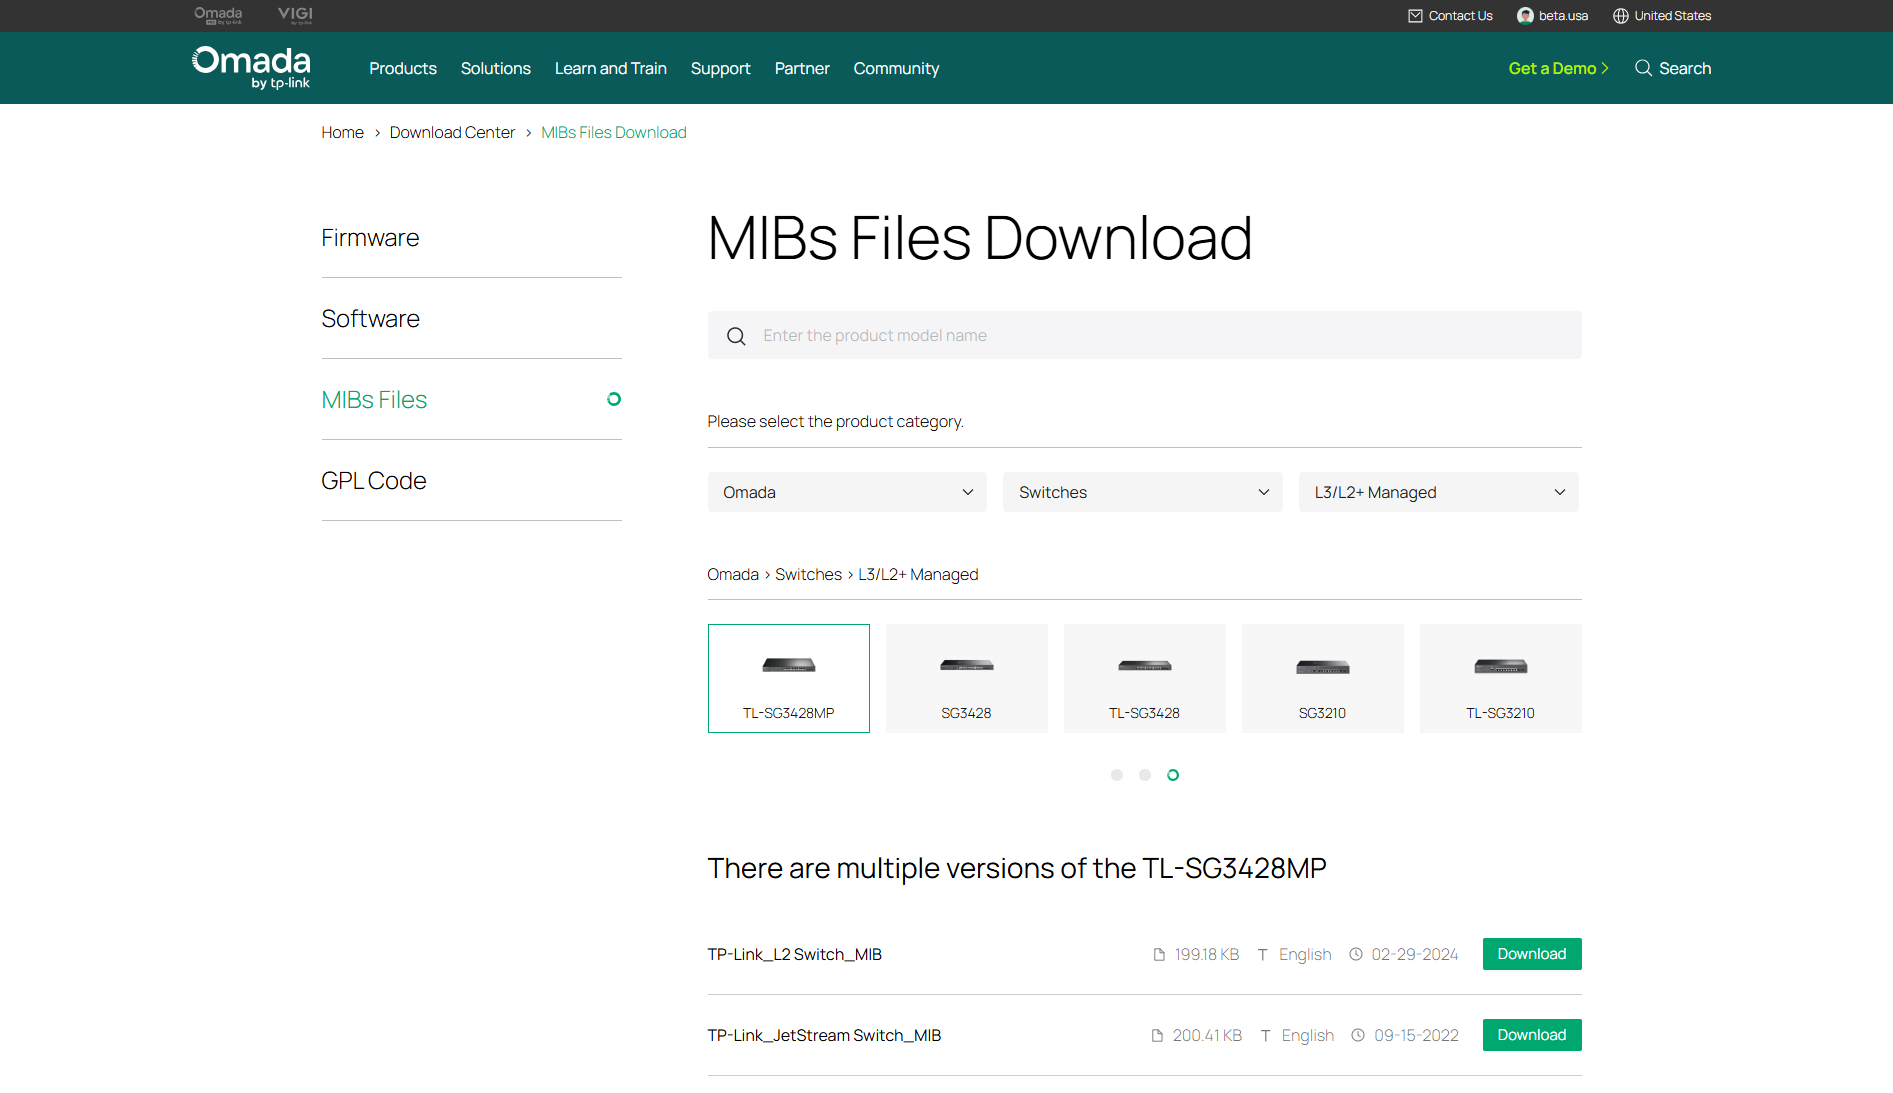Click the Contact Us text link
This screenshot has width=1893, height=1093.
pyautogui.click(x=1460, y=16)
